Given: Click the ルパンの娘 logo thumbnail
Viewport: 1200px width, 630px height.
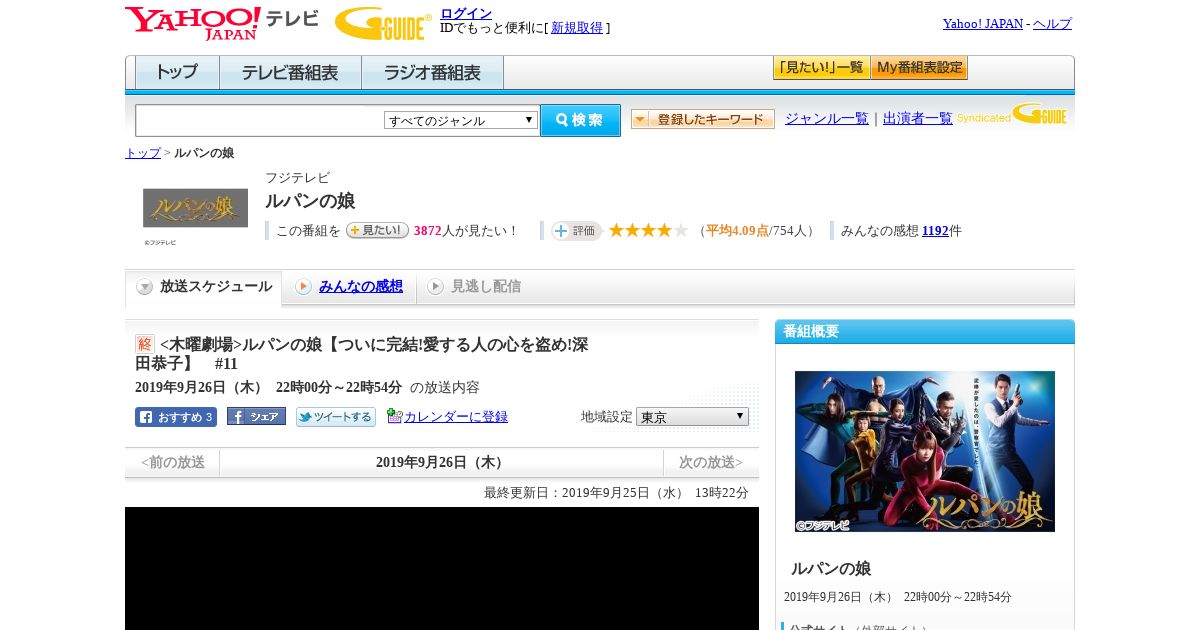Looking at the screenshot, I should click(x=195, y=208).
